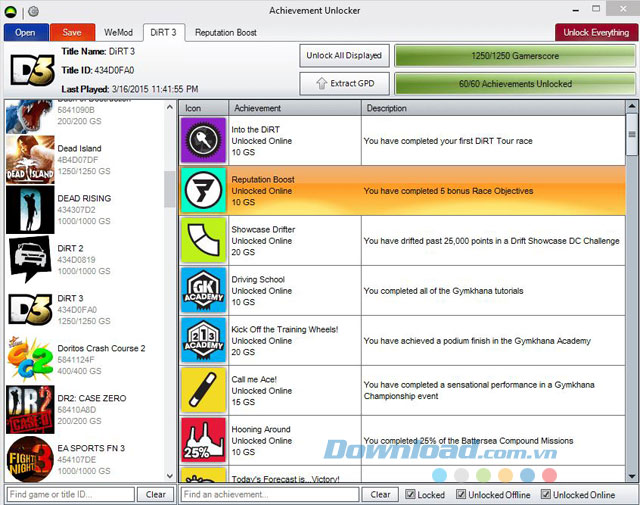This screenshot has height=505, width=640.
Task: Click achievement list scroll-down arrow
Action: [632, 476]
